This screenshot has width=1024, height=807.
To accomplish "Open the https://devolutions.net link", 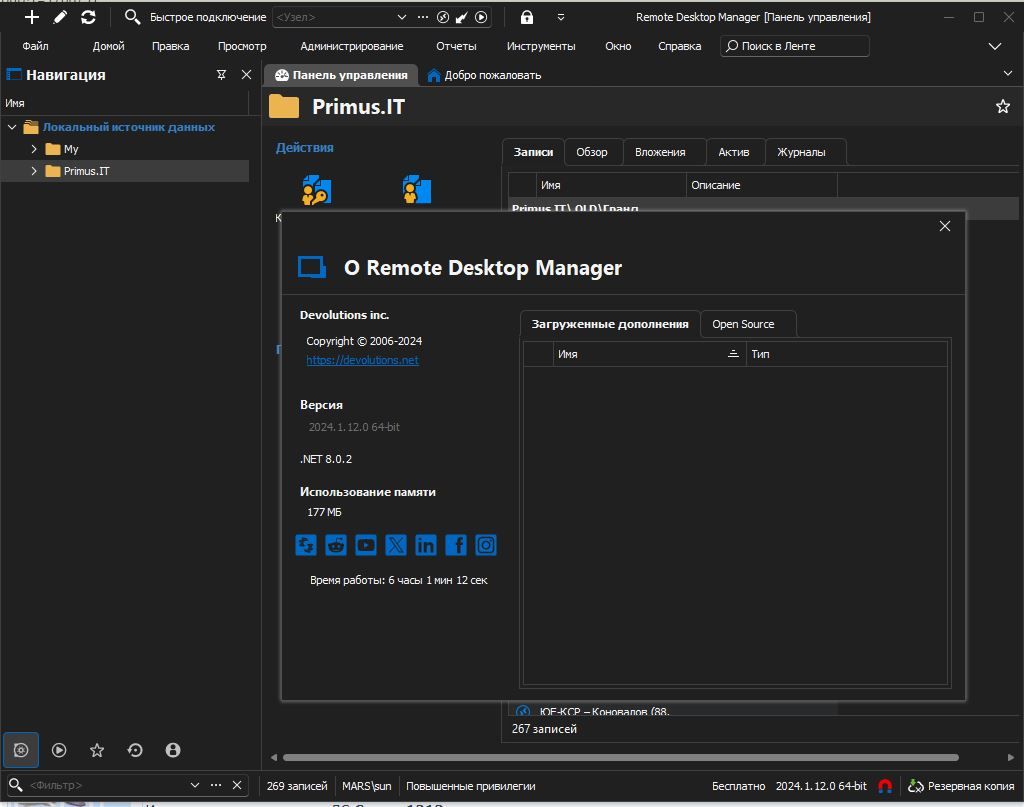I will pos(362,360).
